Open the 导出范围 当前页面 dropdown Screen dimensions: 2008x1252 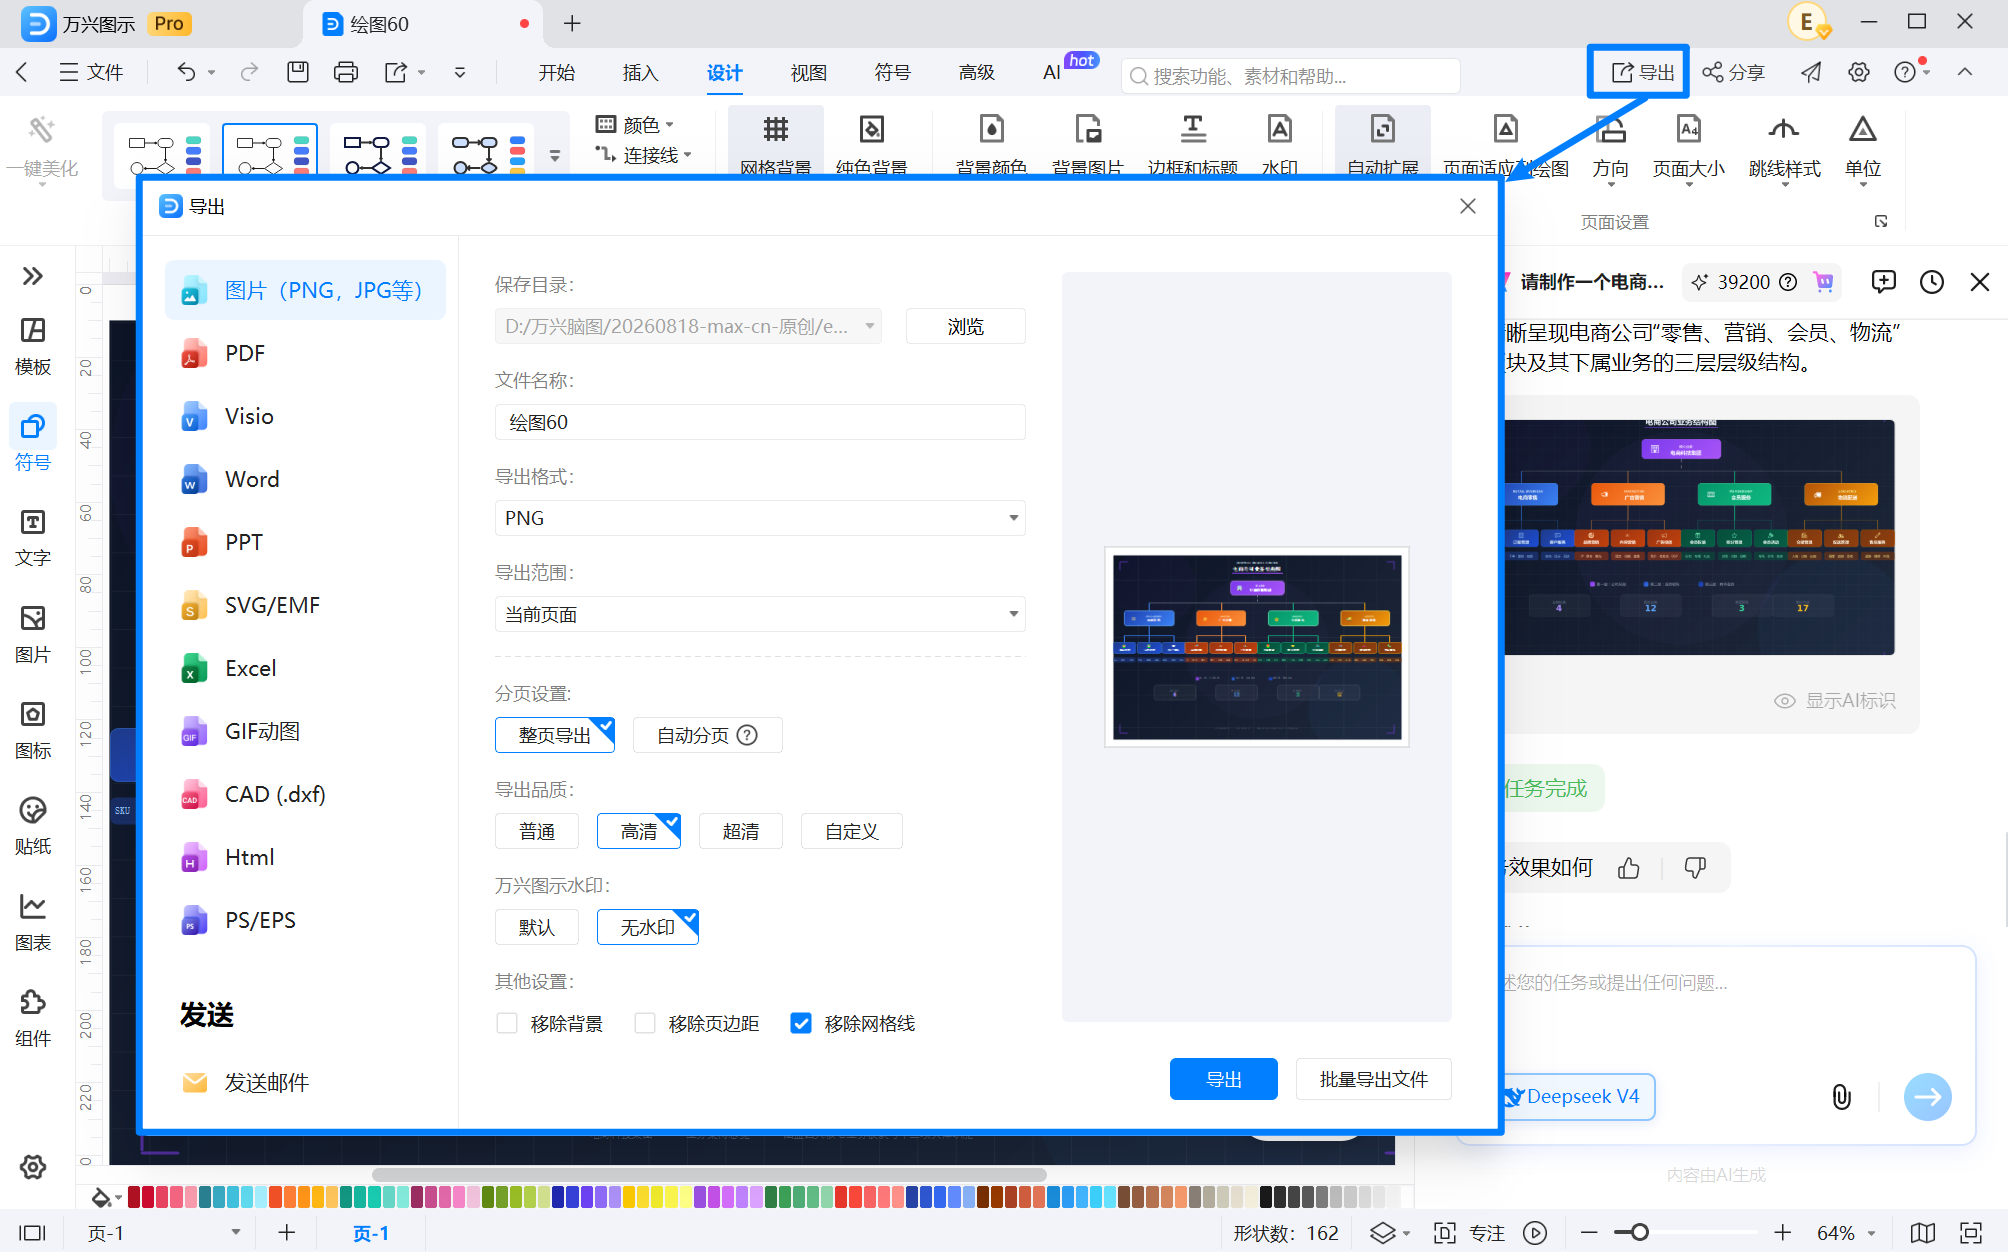760,614
